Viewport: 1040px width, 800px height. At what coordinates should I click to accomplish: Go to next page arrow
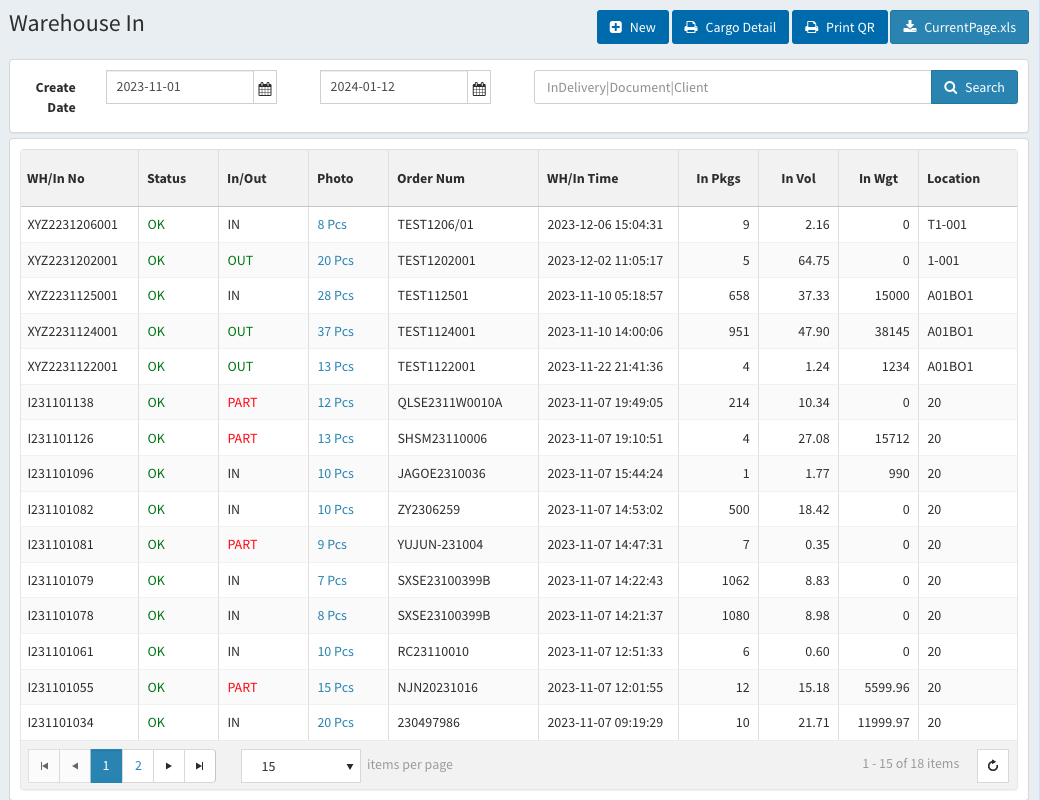pyautogui.click(x=168, y=766)
